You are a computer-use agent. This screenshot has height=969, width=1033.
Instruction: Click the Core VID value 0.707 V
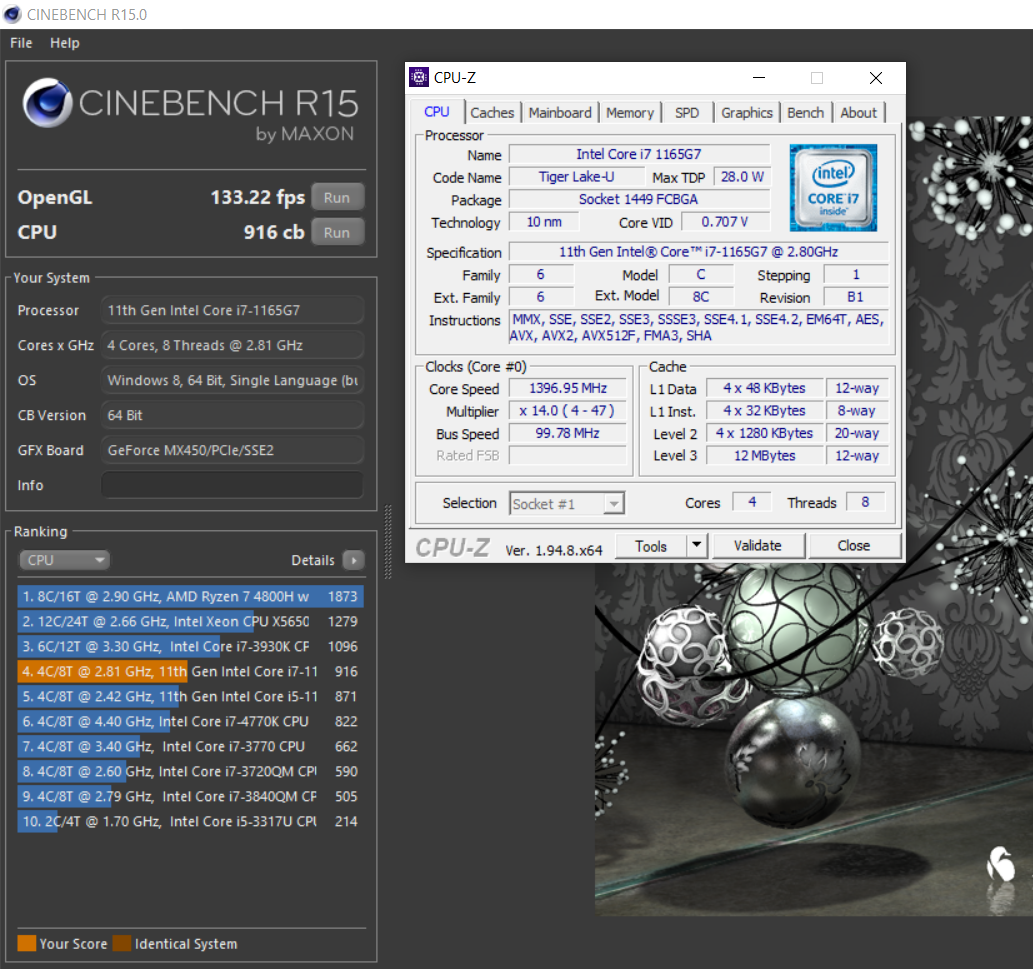pos(725,222)
